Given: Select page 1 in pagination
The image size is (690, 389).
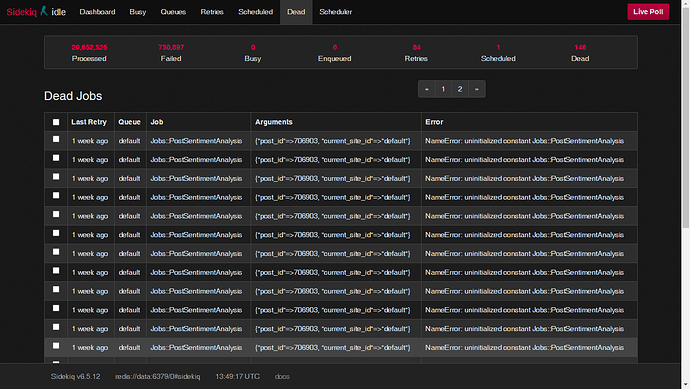Looking at the screenshot, I should (443, 89).
